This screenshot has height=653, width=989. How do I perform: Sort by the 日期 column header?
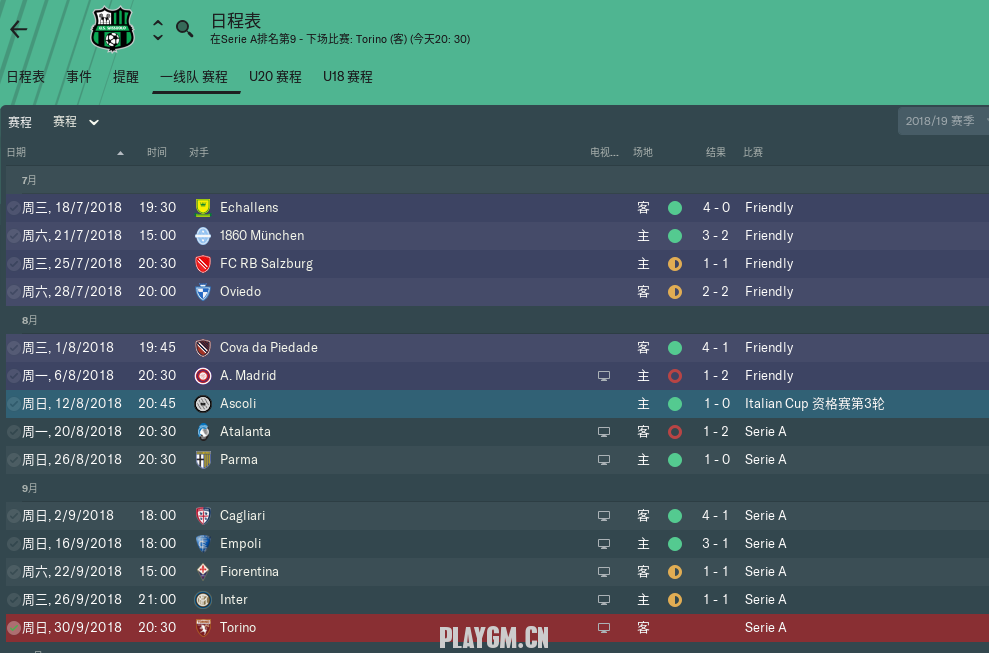point(16,152)
